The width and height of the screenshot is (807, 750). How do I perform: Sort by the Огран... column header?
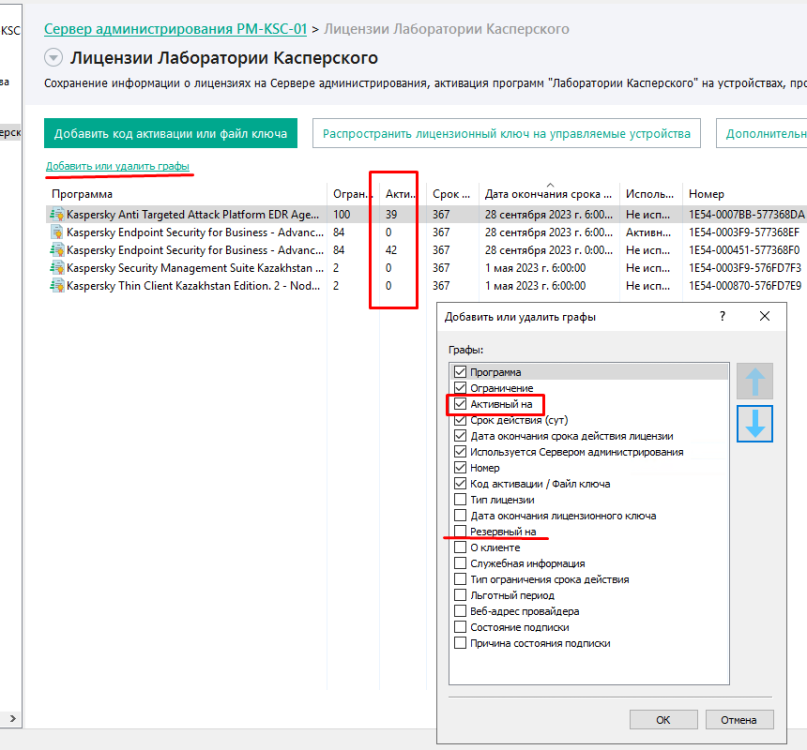click(353, 194)
